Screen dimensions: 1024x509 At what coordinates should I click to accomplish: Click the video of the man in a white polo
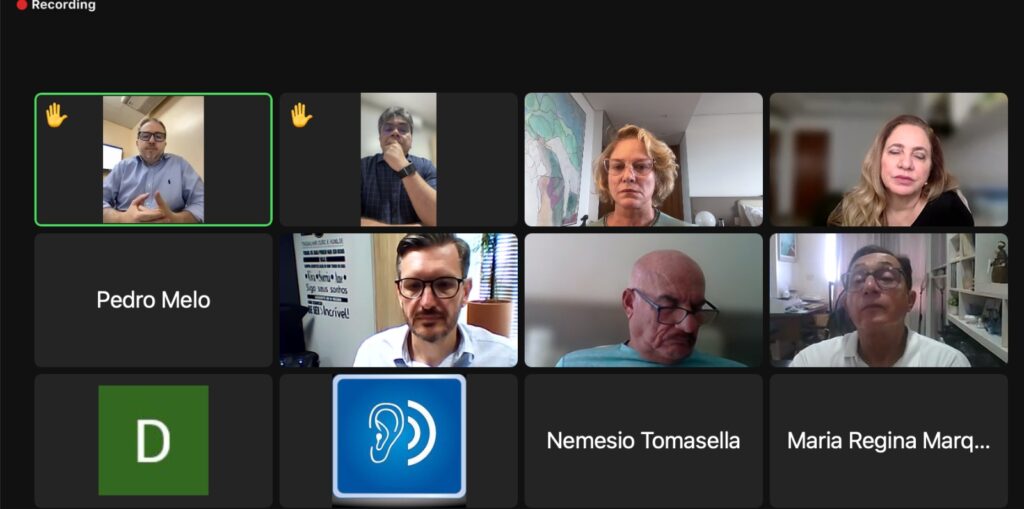pos(888,300)
